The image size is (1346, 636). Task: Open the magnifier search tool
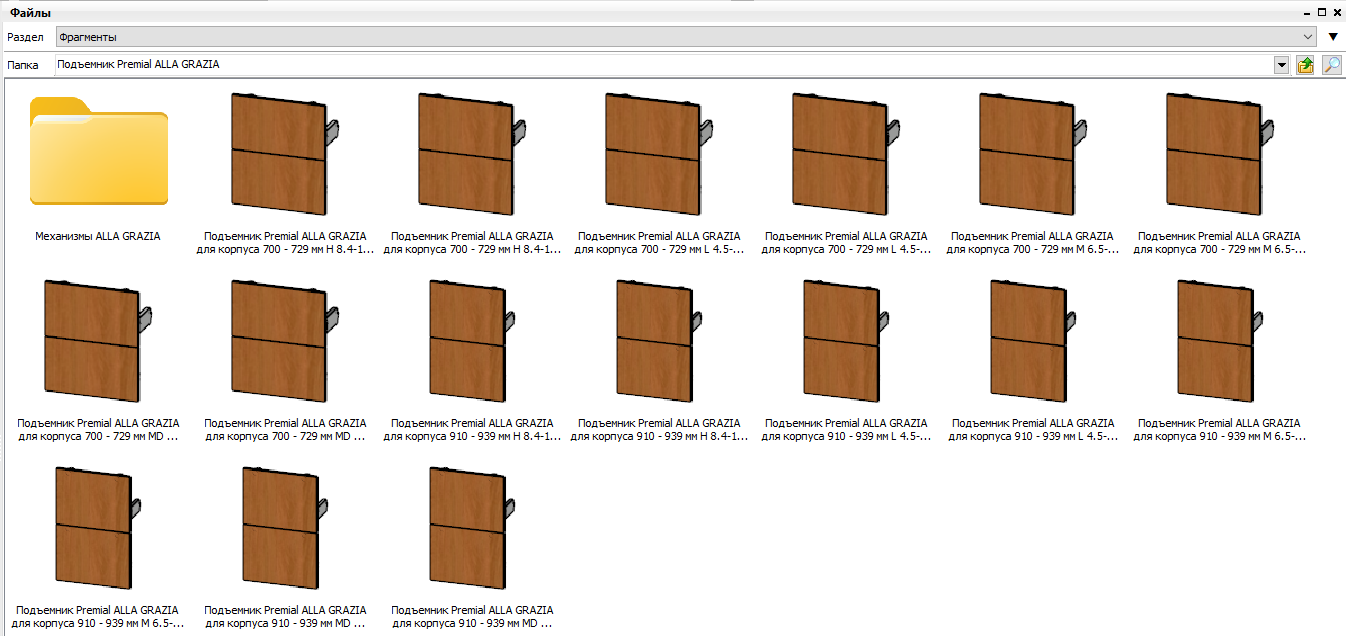click(1332, 65)
